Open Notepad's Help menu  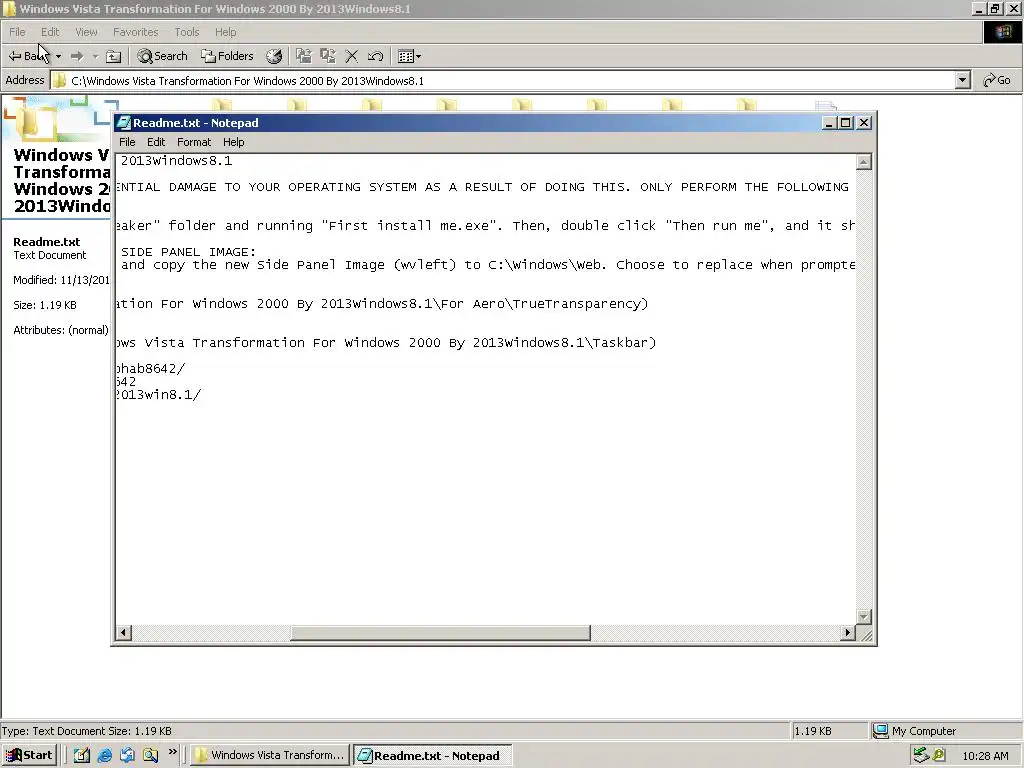(233, 142)
